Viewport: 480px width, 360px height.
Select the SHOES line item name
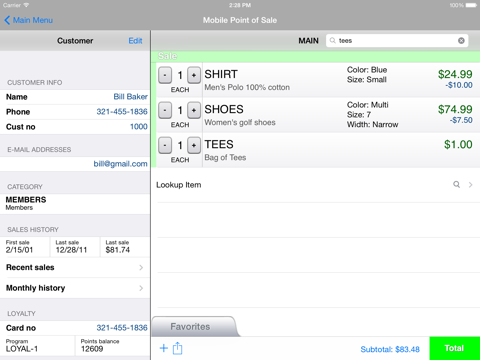pos(224,109)
